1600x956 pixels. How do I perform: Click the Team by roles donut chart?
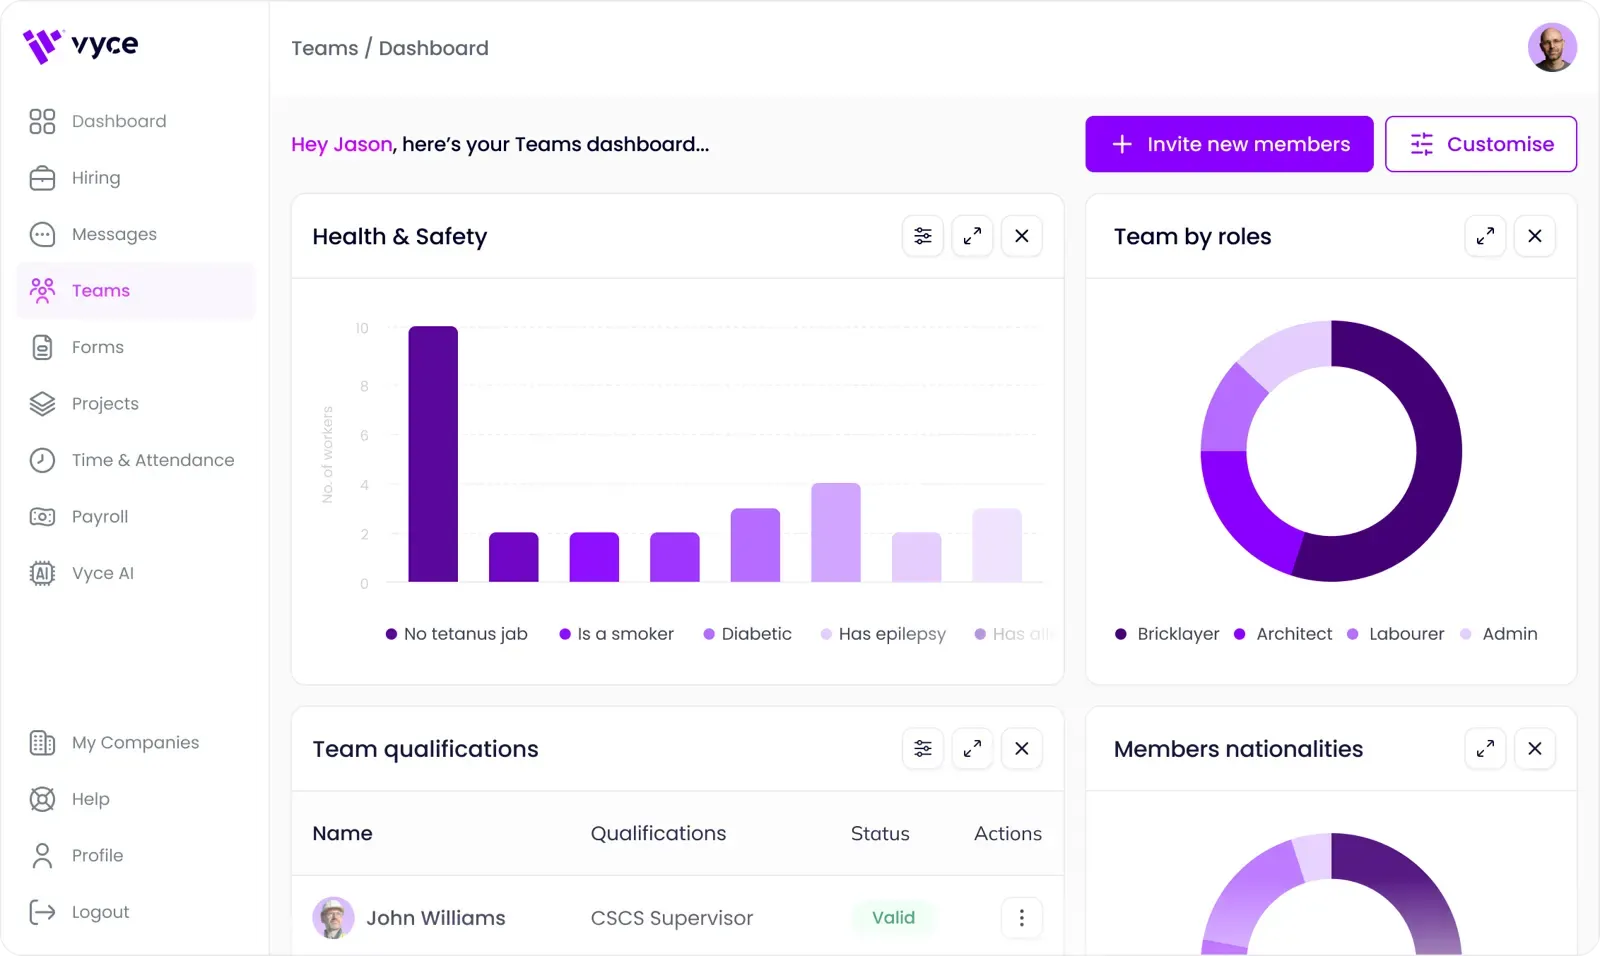coord(1331,451)
